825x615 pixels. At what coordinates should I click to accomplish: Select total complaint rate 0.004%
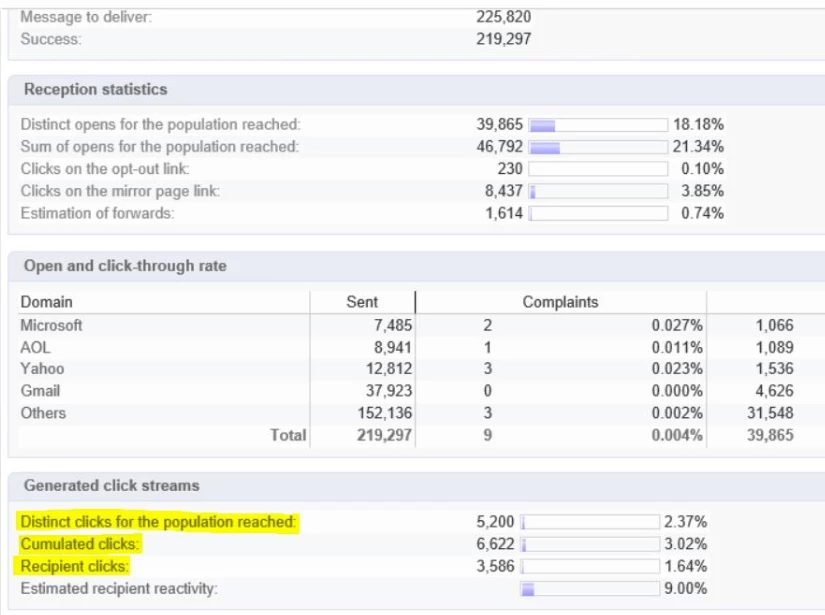click(677, 435)
